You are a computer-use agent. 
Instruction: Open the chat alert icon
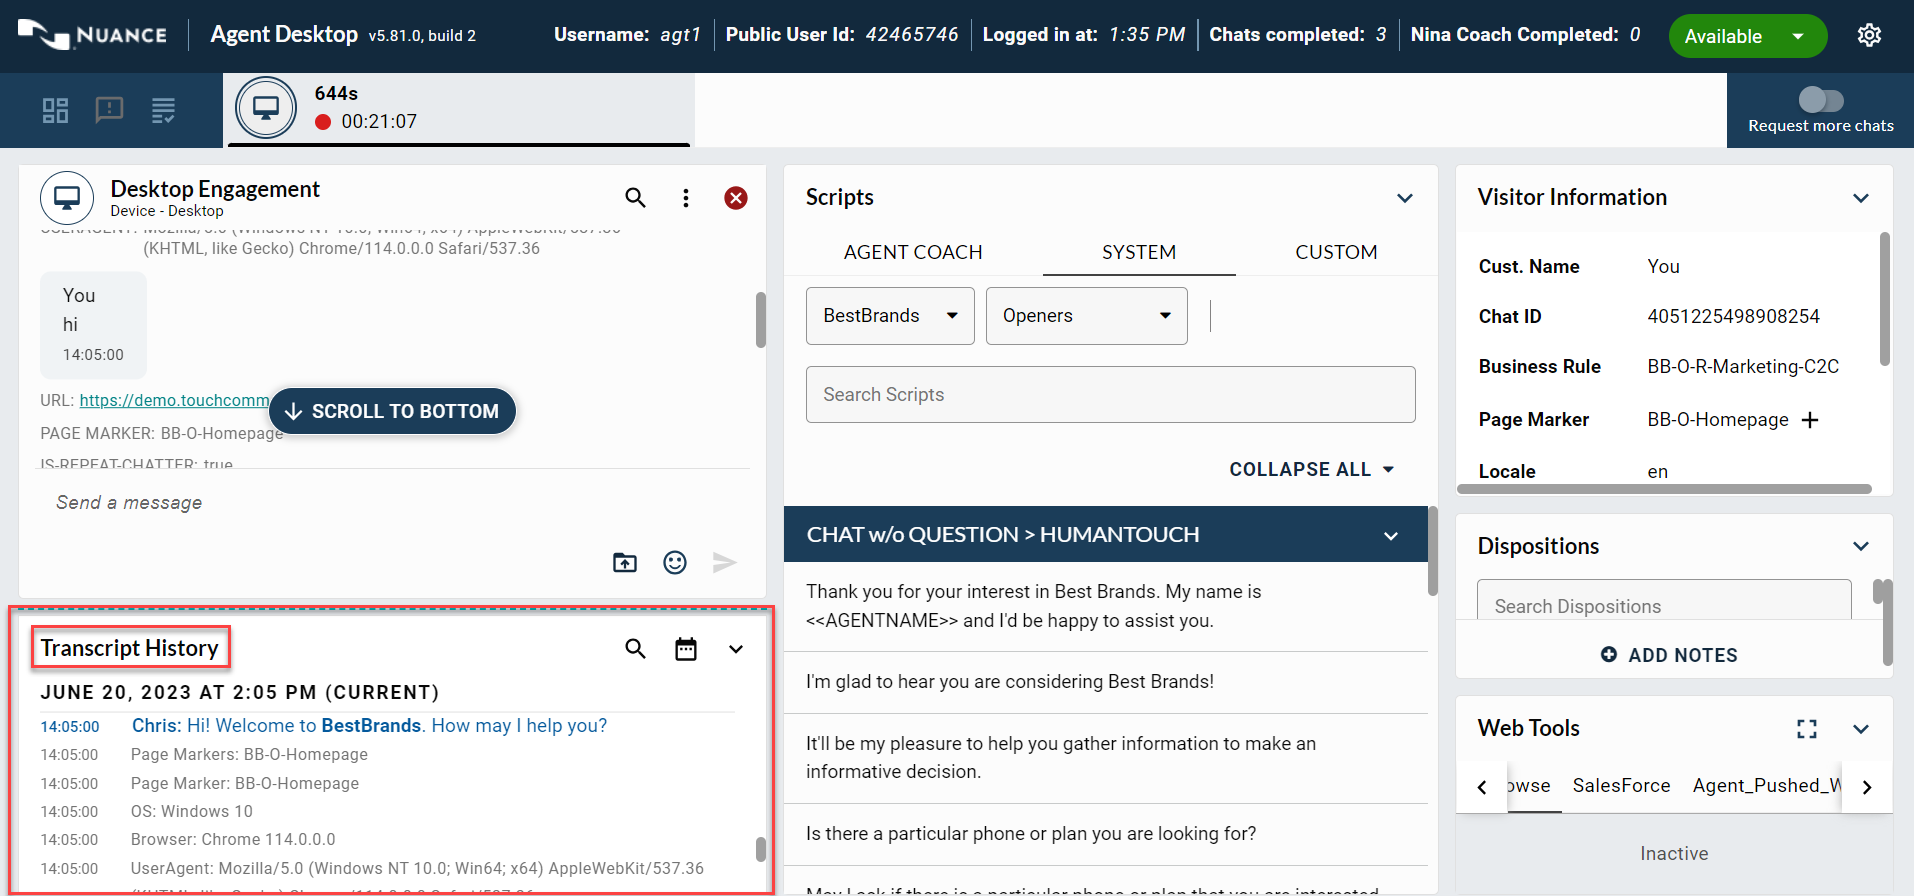pyautogui.click(x=109, y=110)
